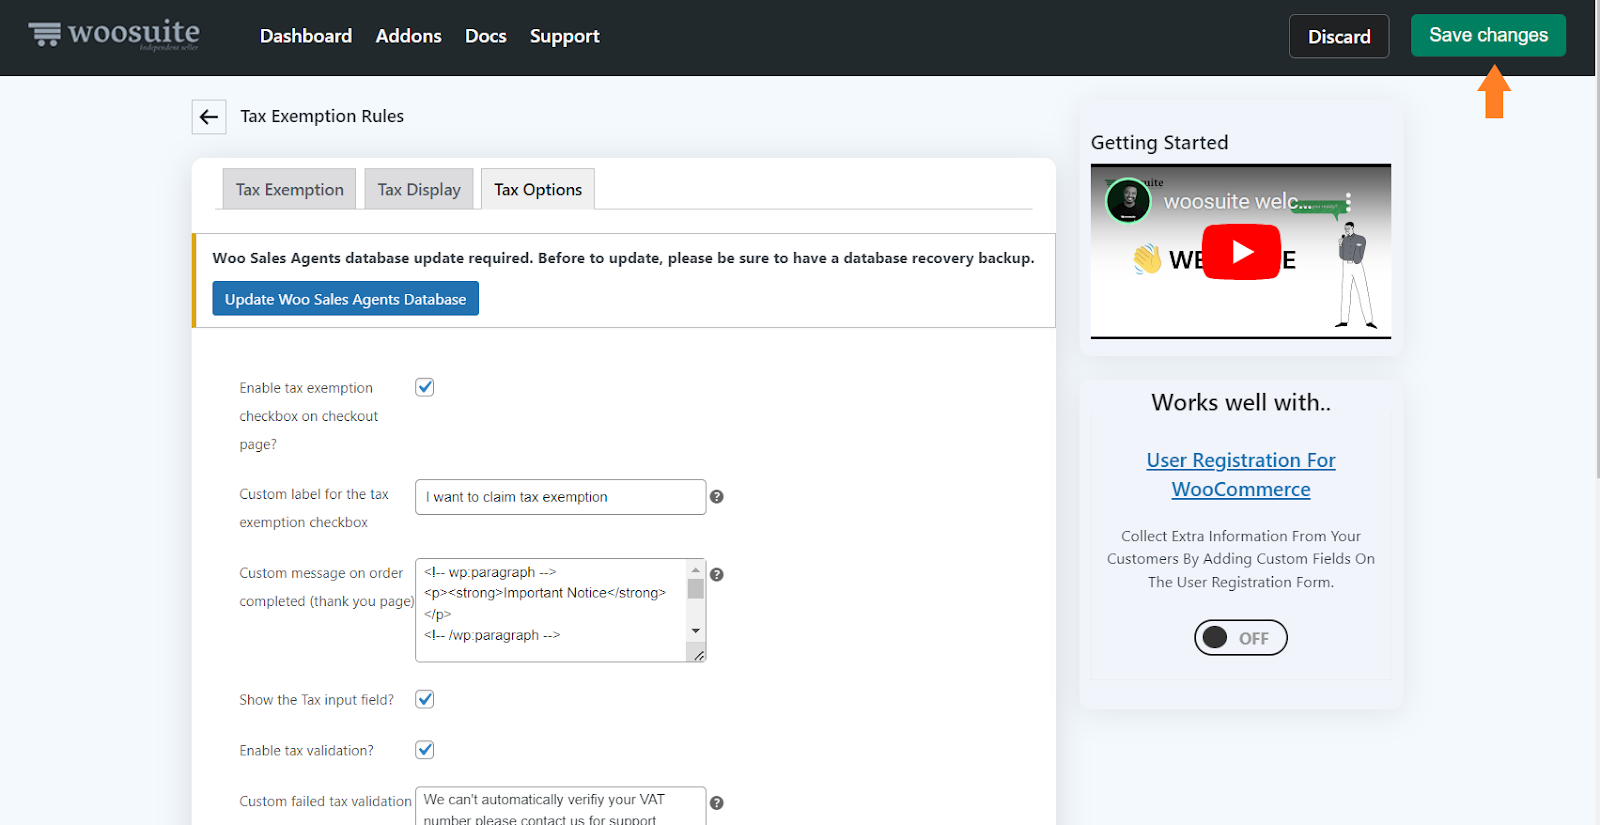Open the Addons menu item

pyautogui.click(x=408, y=36)
